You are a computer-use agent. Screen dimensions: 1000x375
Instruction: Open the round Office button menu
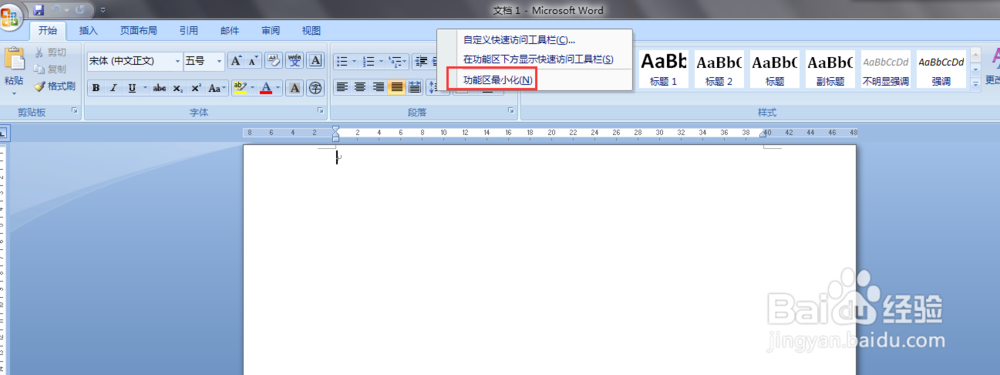10,17
